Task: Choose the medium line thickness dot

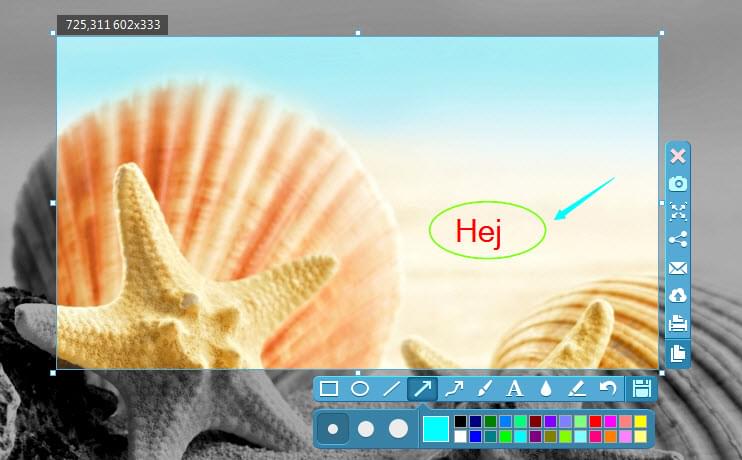Action: [365, 429]
